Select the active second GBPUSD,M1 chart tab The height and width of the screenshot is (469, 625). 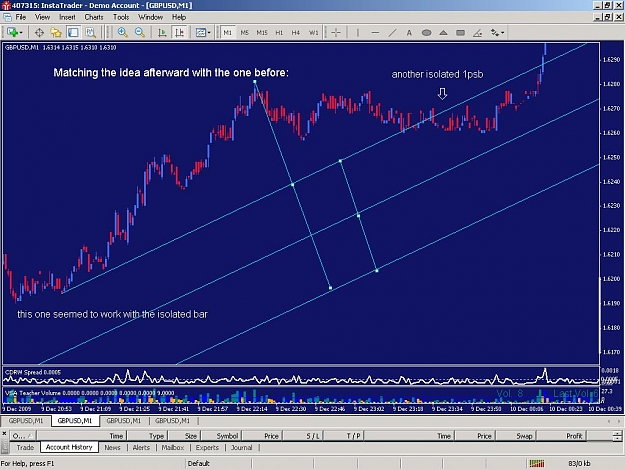click(75, 421)
